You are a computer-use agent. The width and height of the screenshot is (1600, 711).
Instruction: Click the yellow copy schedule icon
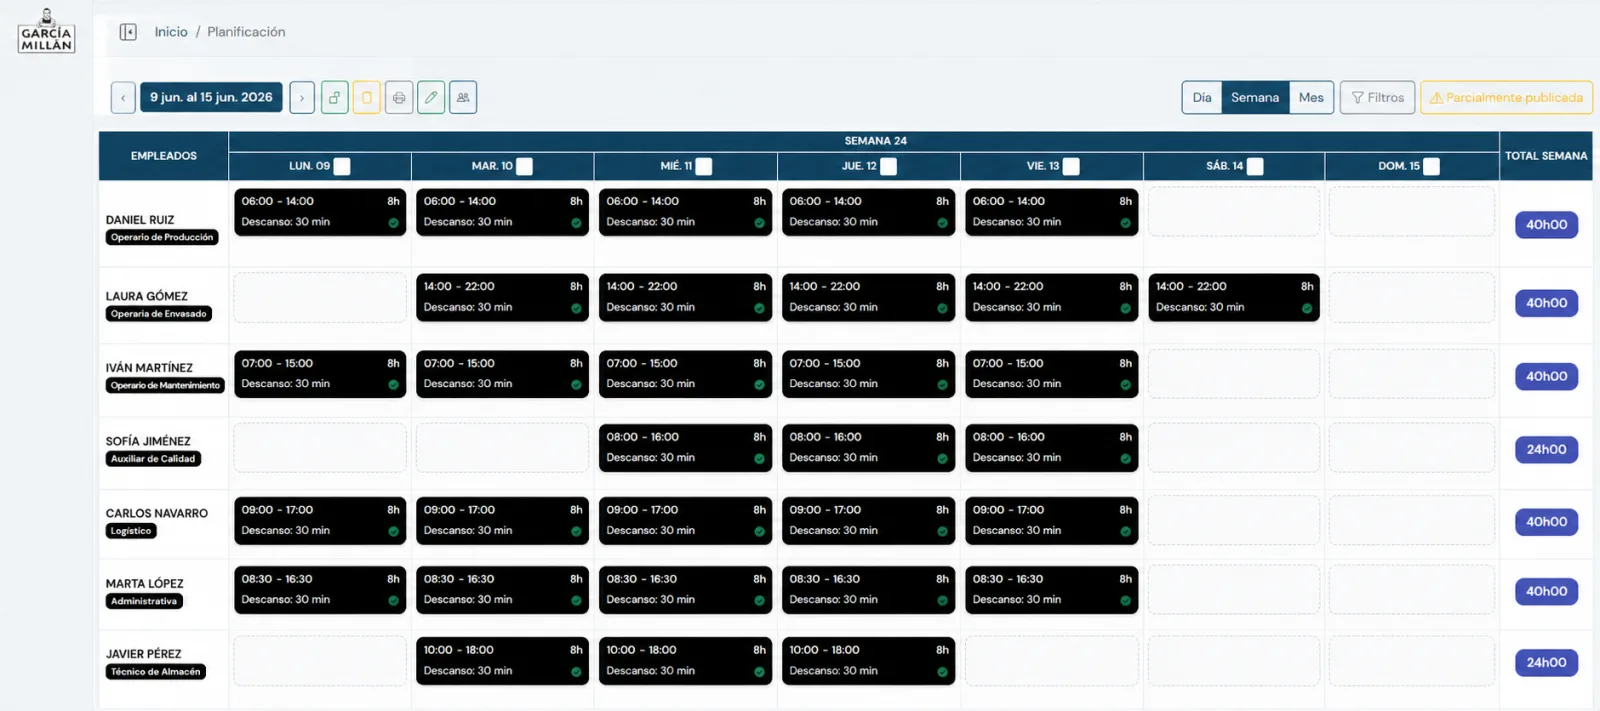click(367, 97)
